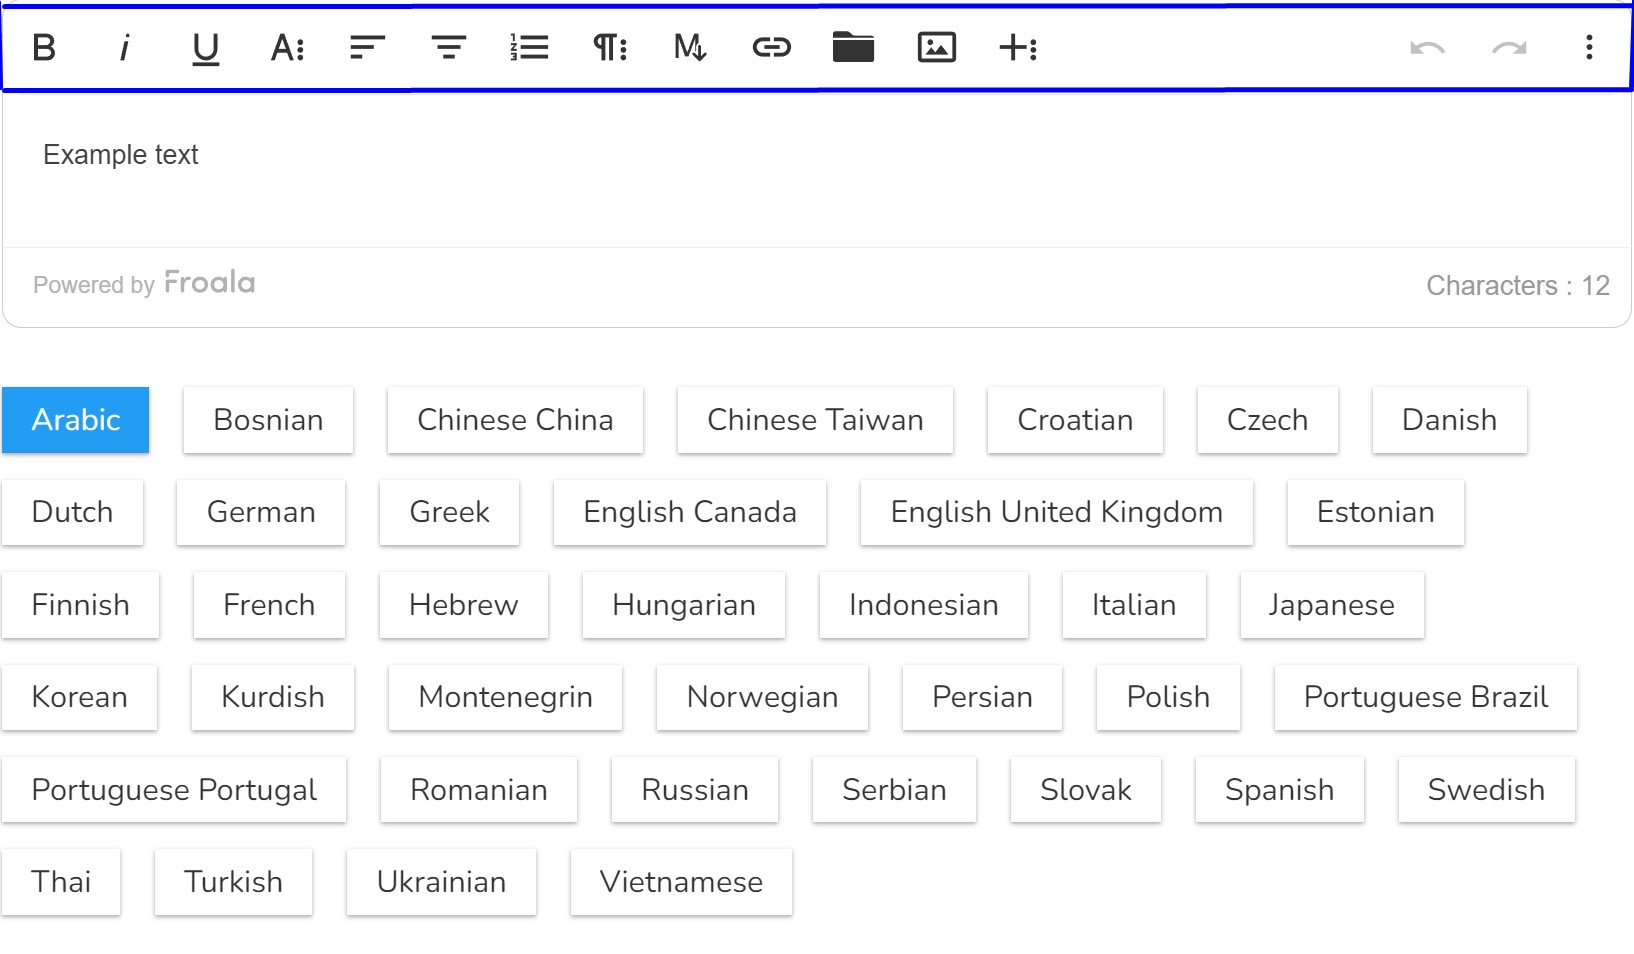Toggle bold formatting
The height and width of the screenshot is (954, 1634).
pyautogui.click(x=44, y=47)
